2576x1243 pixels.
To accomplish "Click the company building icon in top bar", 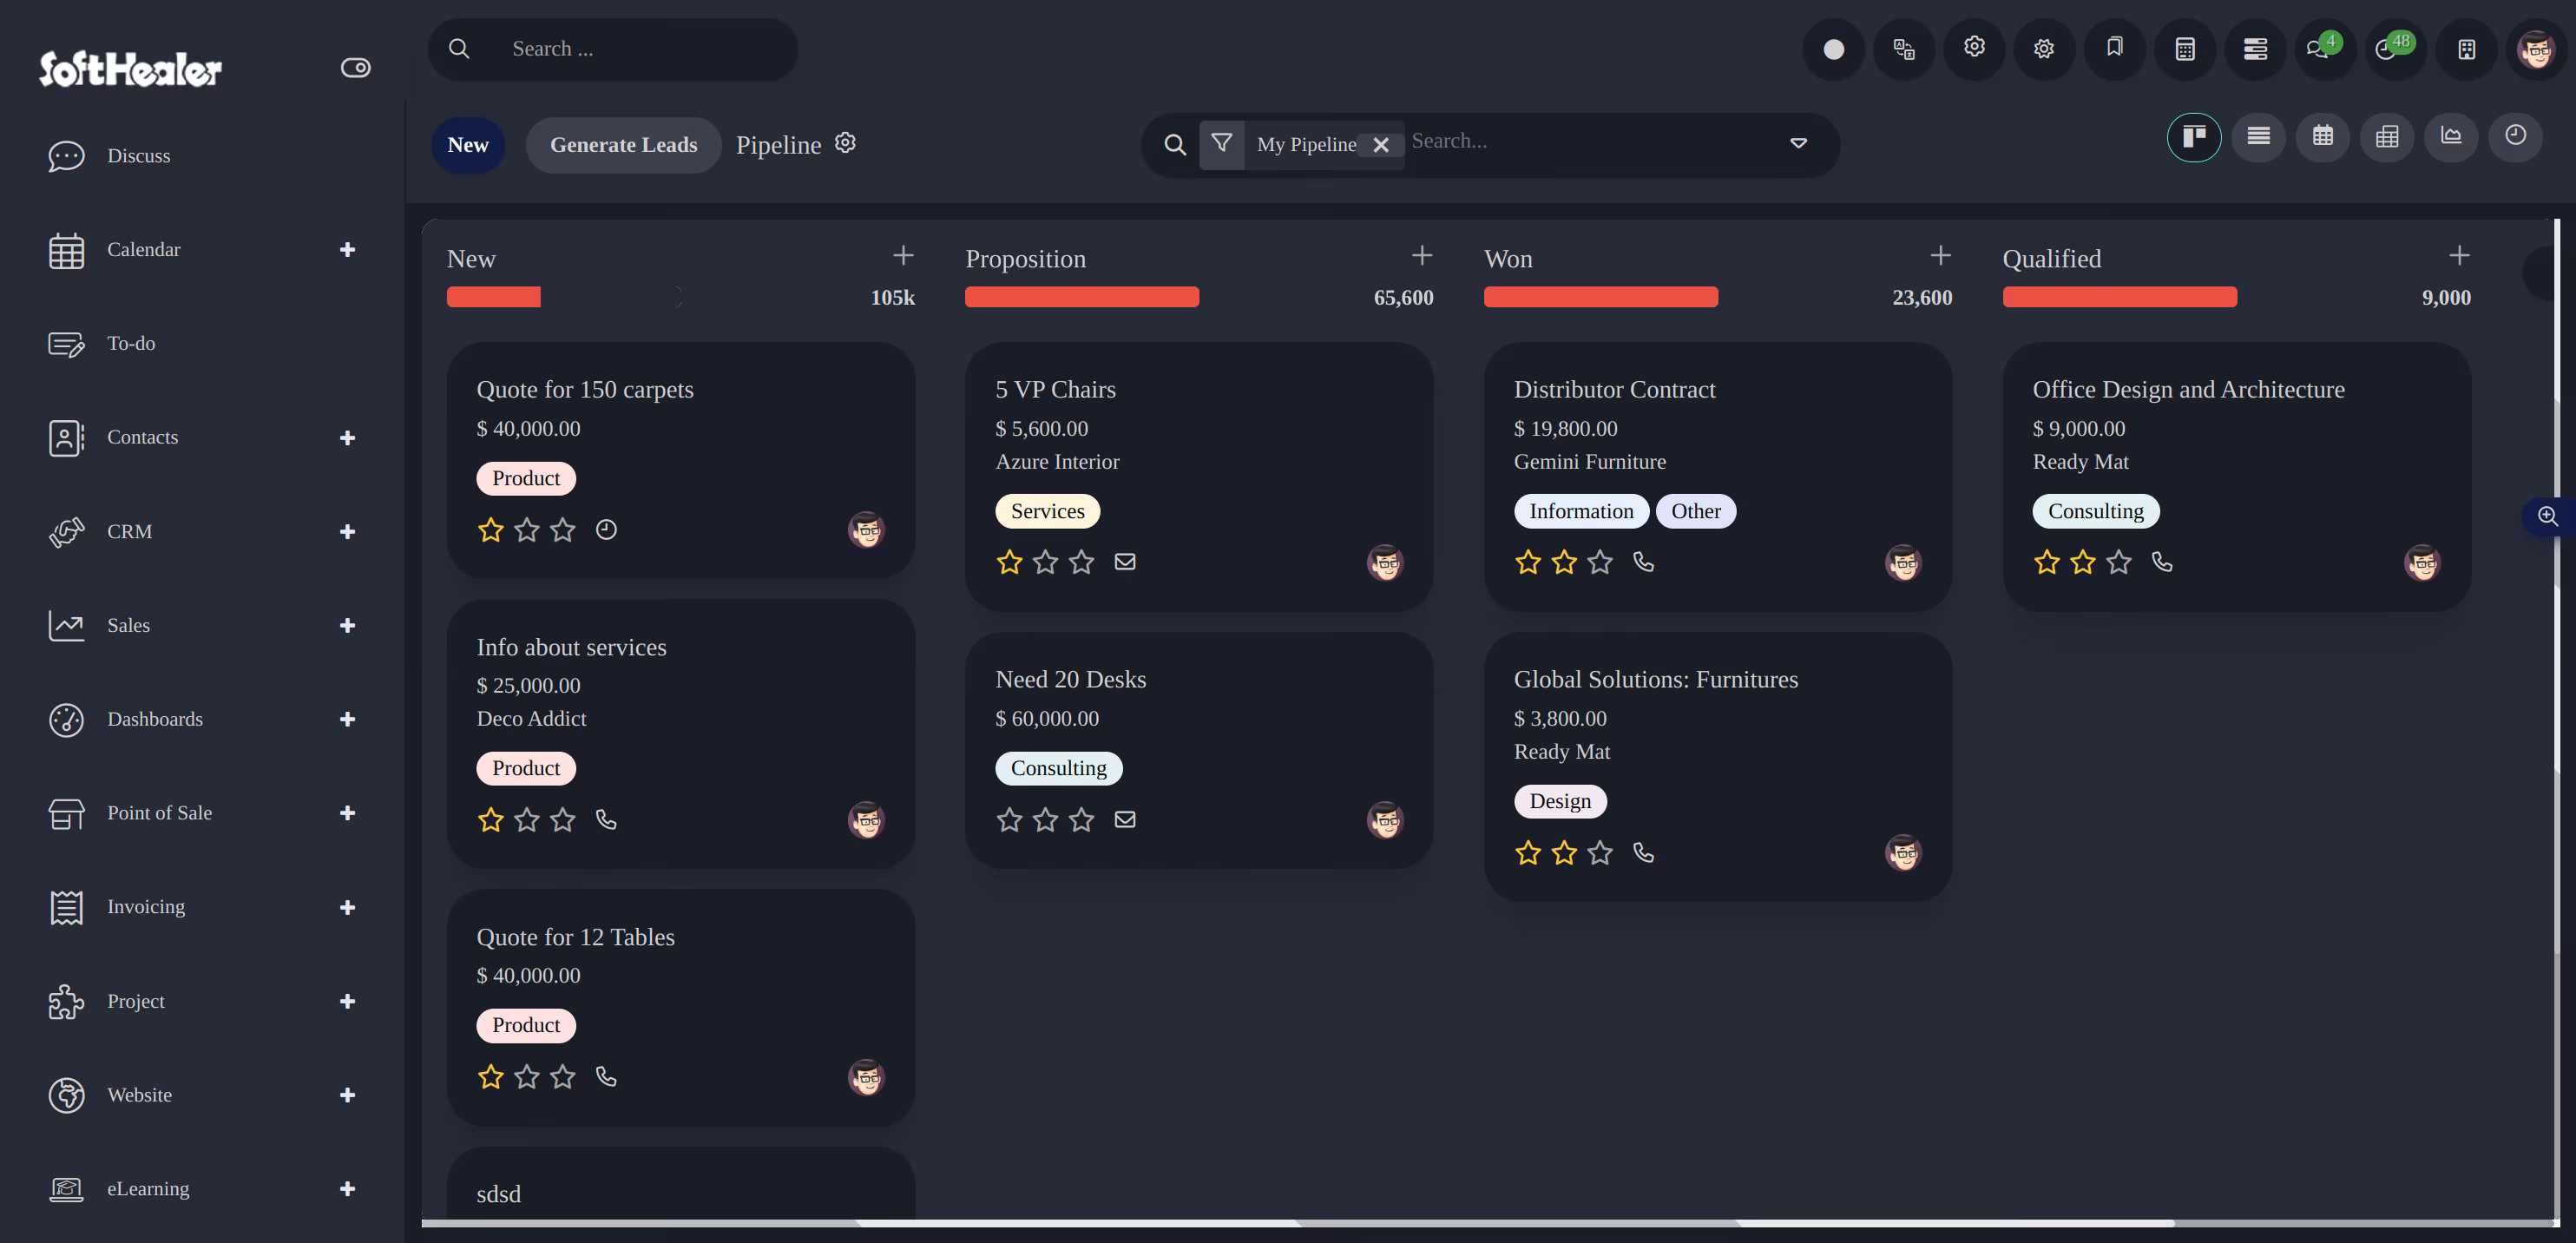I will [2466, 49].
